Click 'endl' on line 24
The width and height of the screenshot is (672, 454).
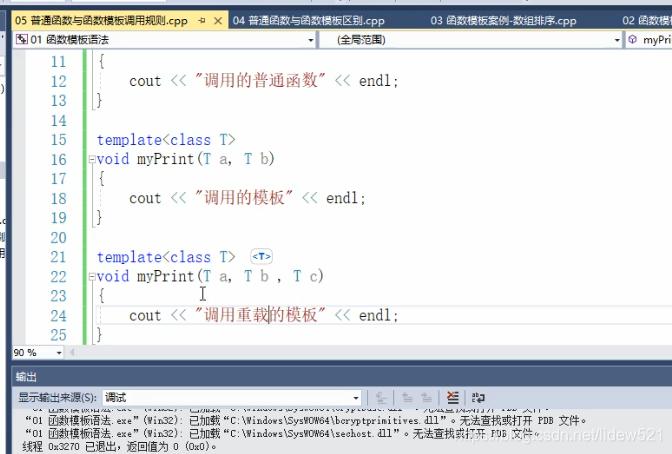375,316
